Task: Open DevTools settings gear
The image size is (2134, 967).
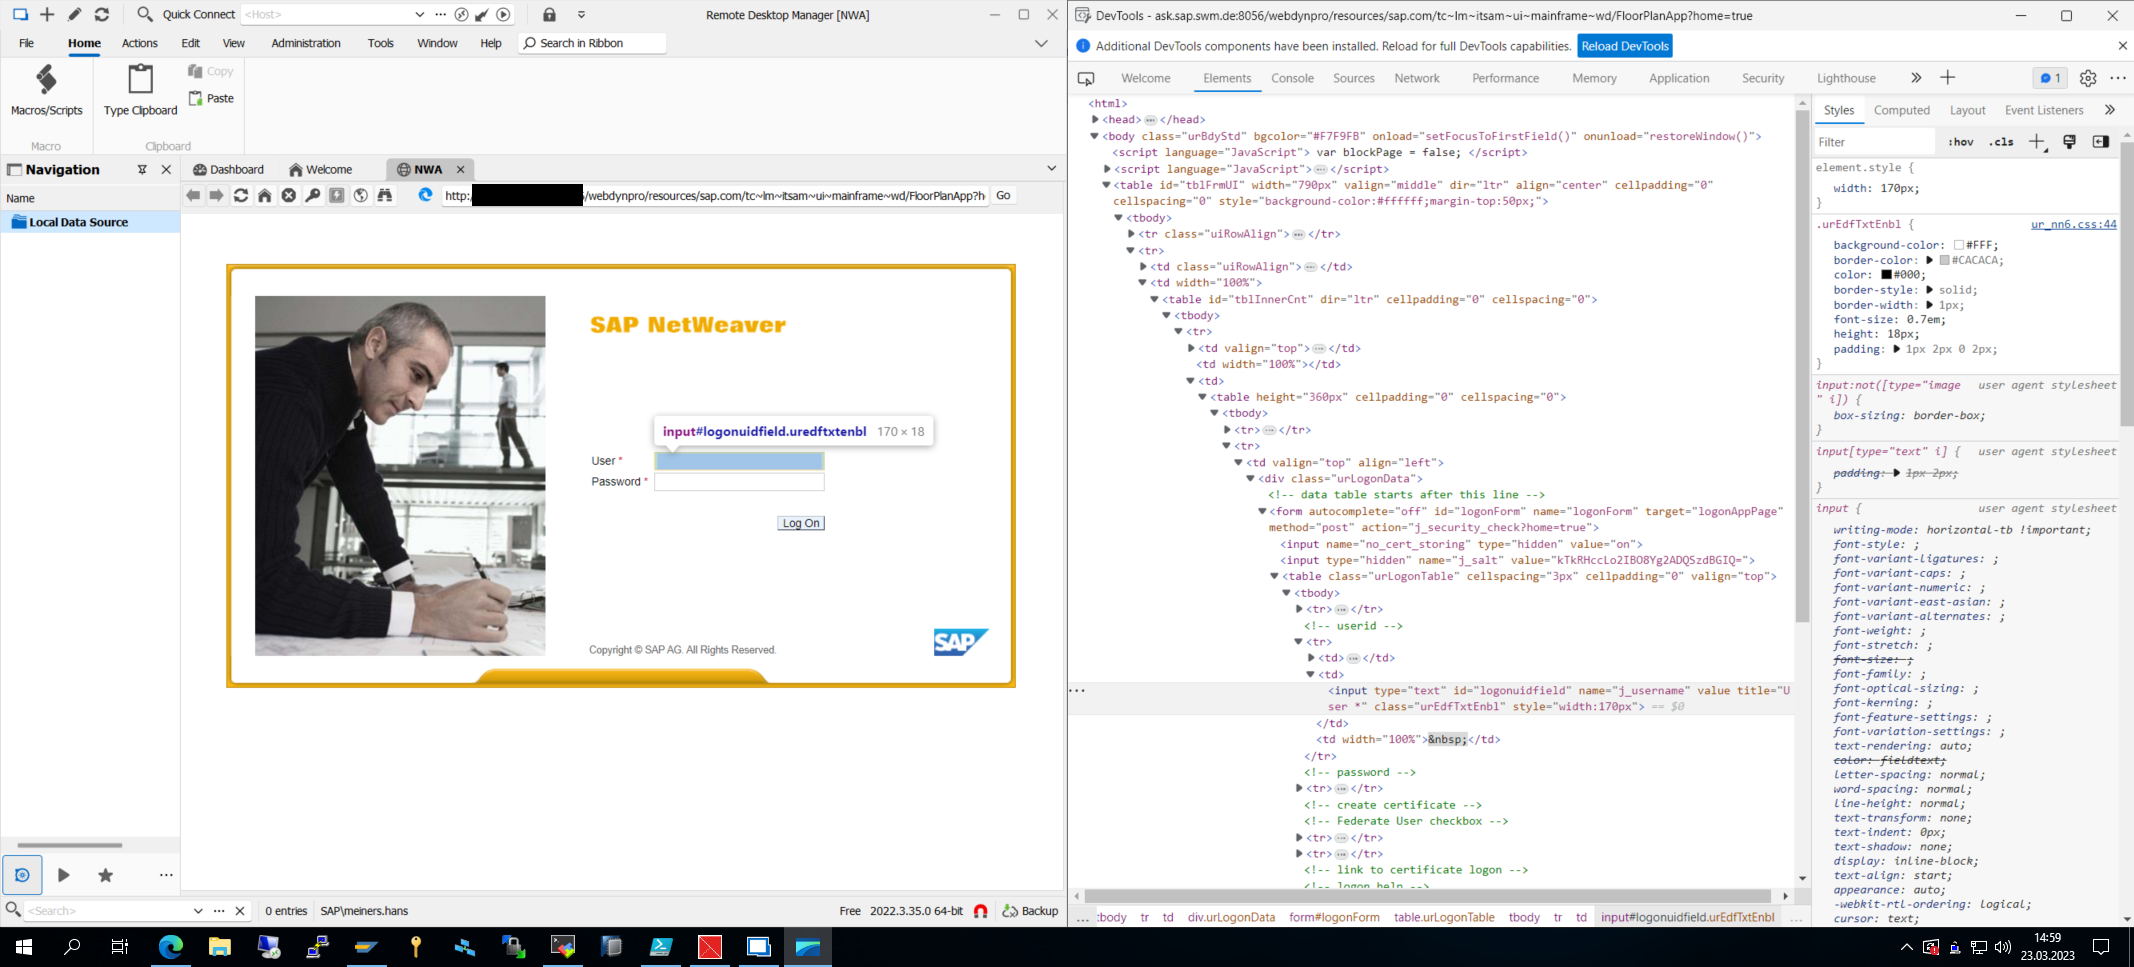Action: coord(2088,78)
